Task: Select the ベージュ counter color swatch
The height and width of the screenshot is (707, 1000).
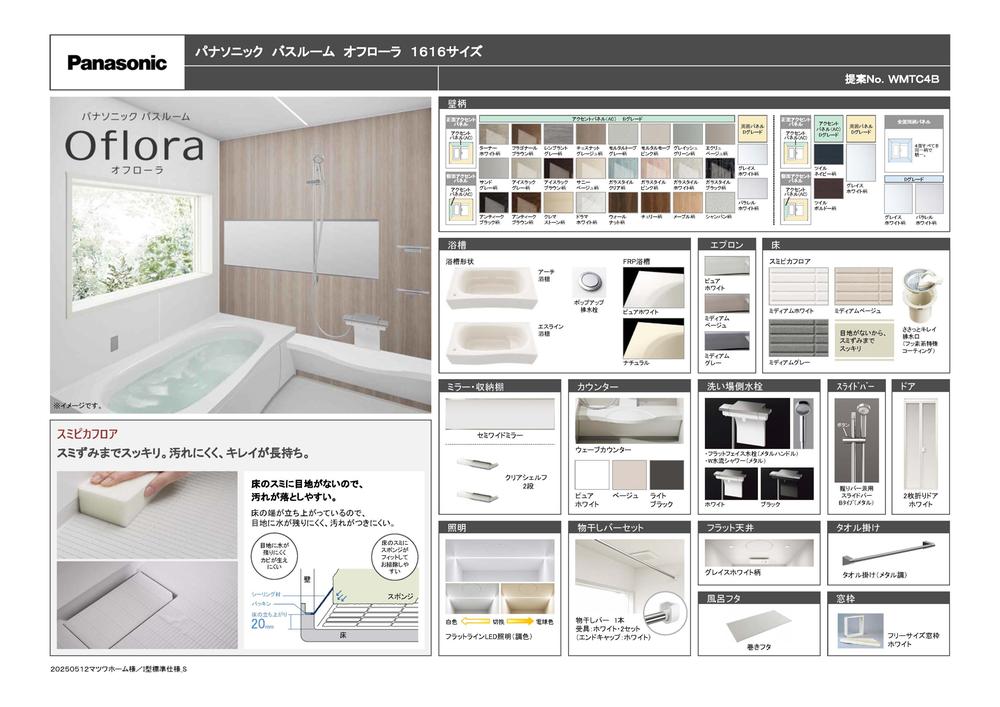Action: (629, 474)
